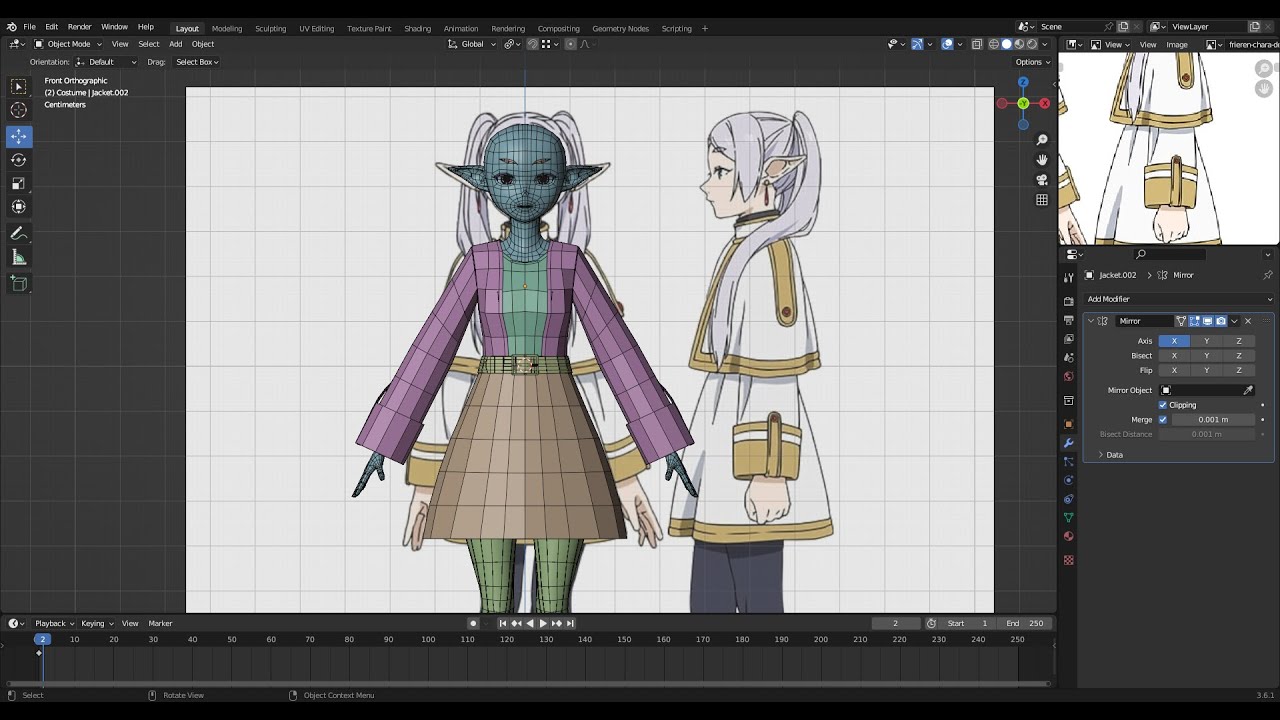Open the Output properties tab
This screenshot has height=720, width=1280.
coord(1069,320)
